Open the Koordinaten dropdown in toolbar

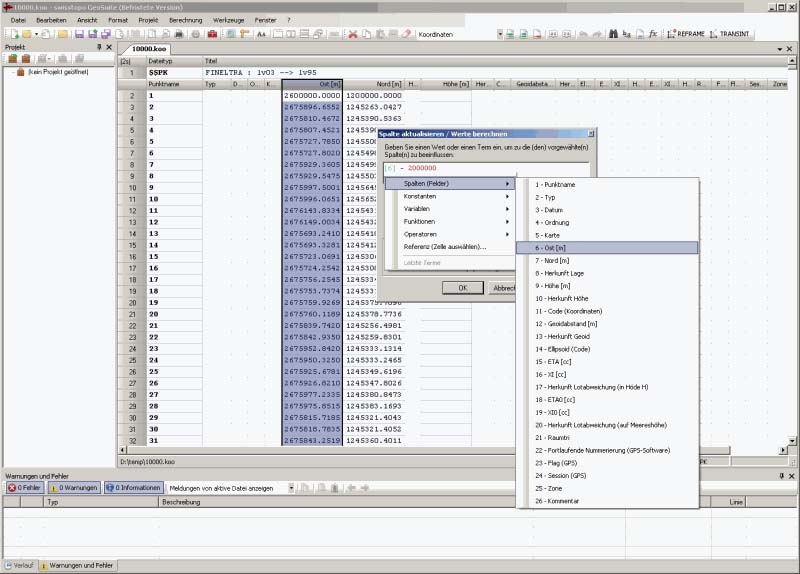tap(500, 34)
